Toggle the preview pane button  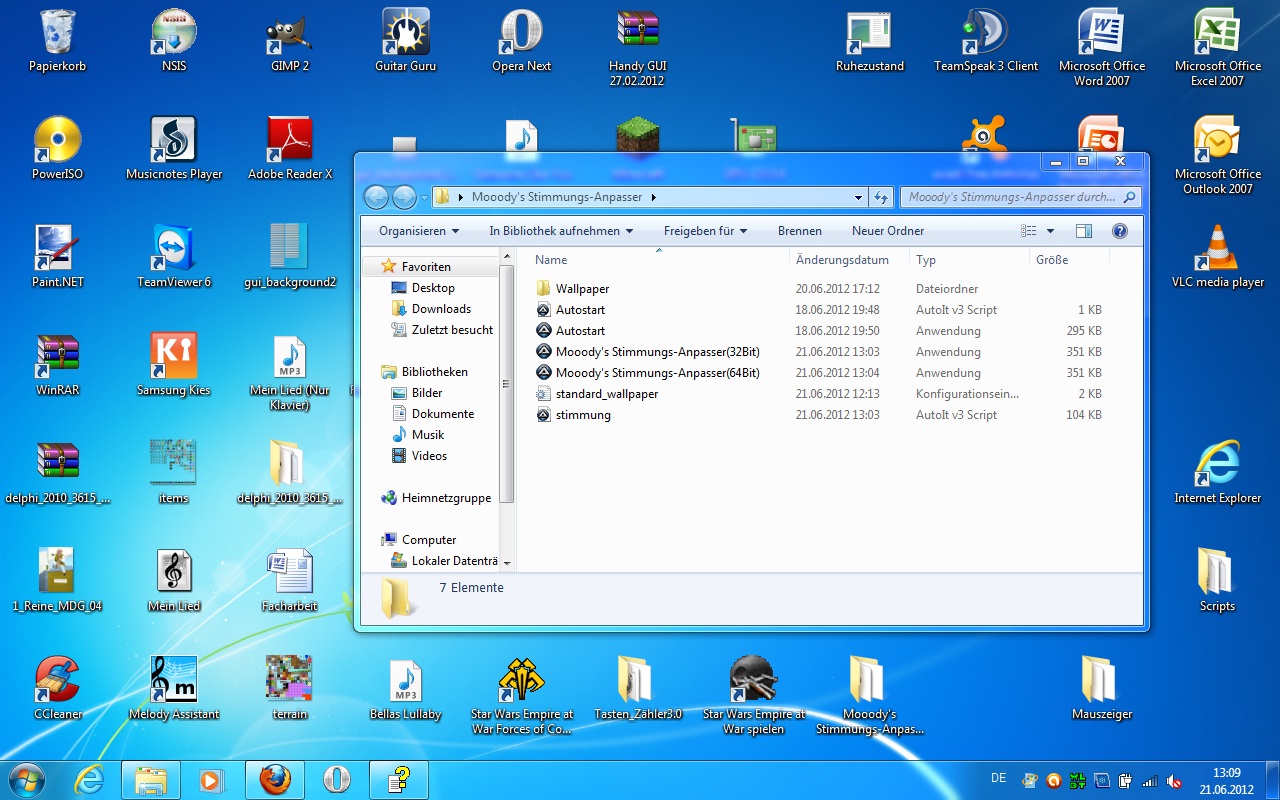tap(1084, 231)
